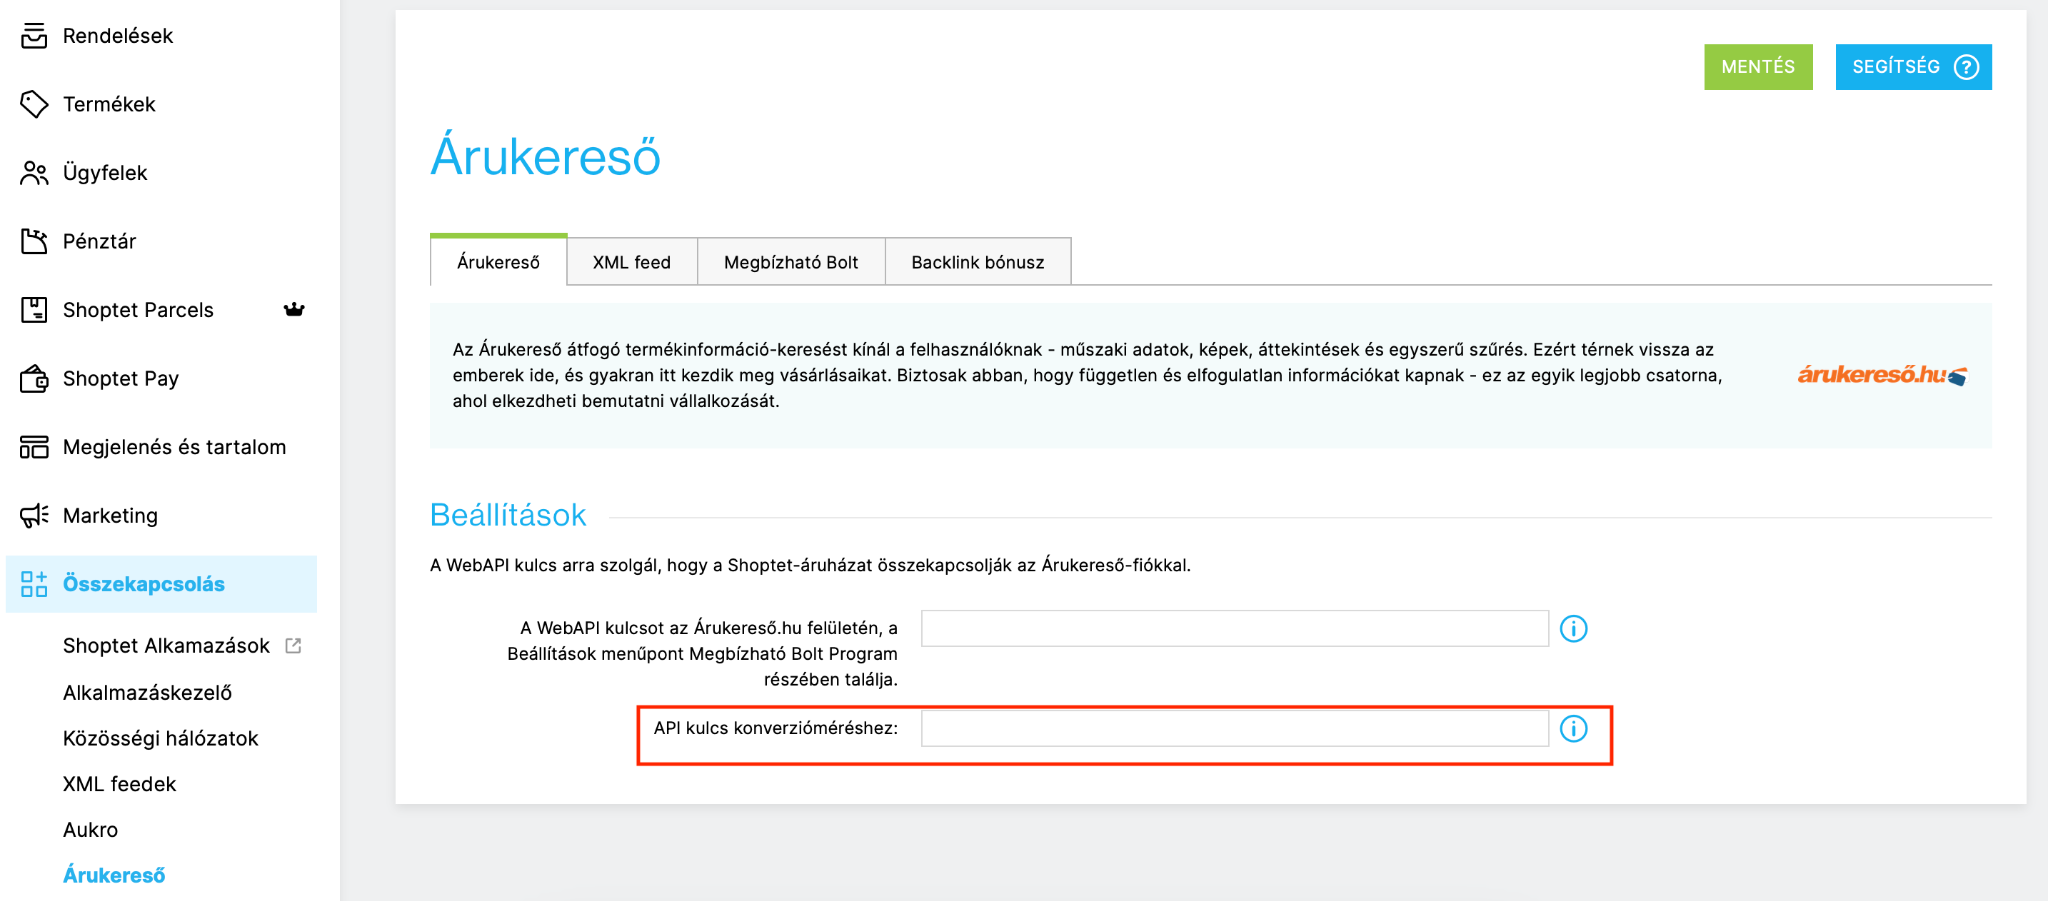Click the 'API kulcs konverzióméréshez:' label
This screenshot has width=2048, height=901.
[776, 728]
